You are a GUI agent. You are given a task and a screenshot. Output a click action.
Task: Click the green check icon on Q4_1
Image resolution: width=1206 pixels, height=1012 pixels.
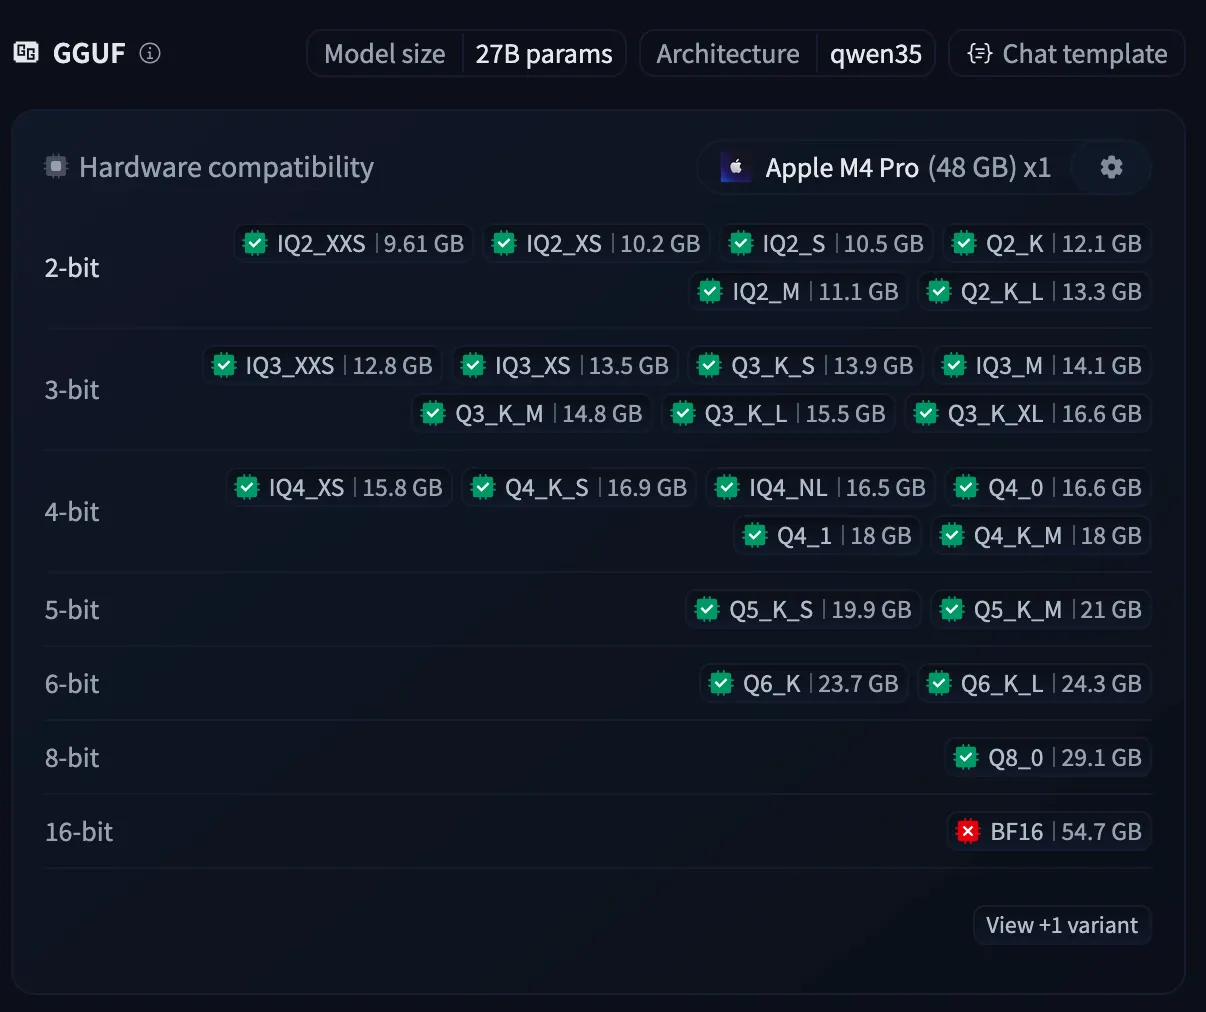click(754, 535)
